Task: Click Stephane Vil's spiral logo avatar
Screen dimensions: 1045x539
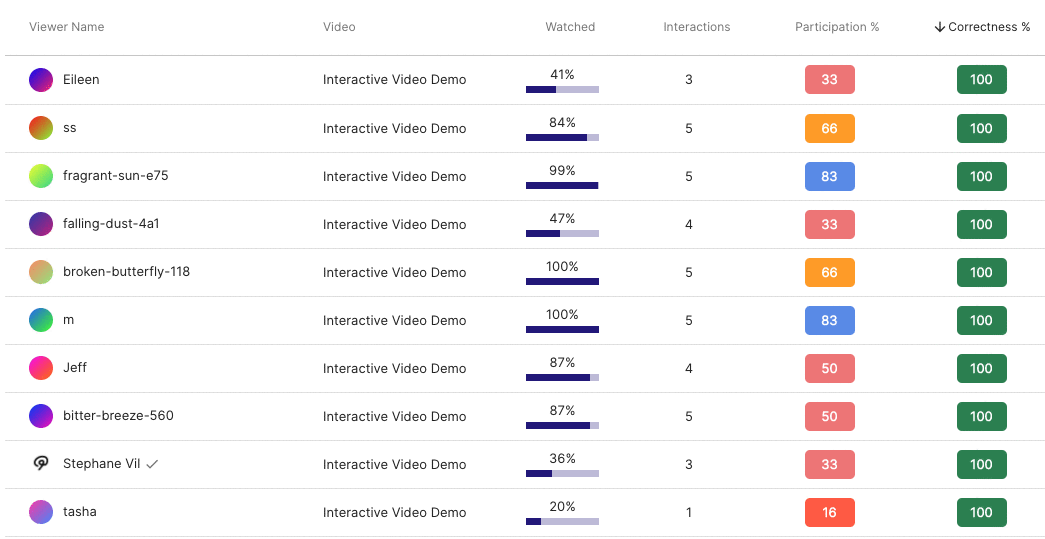Action: (x=41, y=464)
